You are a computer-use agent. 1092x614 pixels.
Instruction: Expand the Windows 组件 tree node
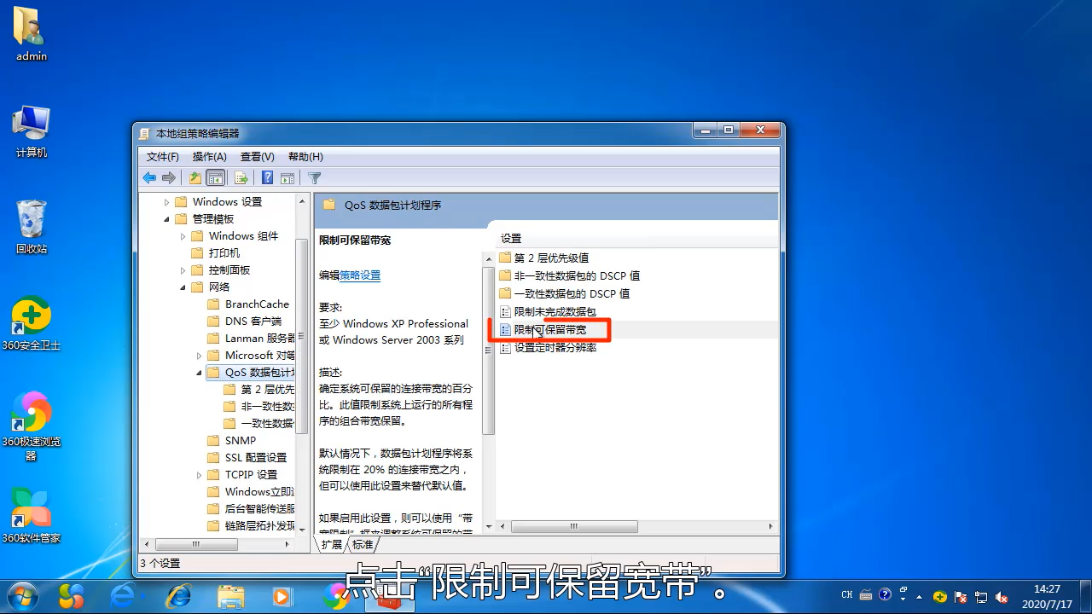click(183, 236)
